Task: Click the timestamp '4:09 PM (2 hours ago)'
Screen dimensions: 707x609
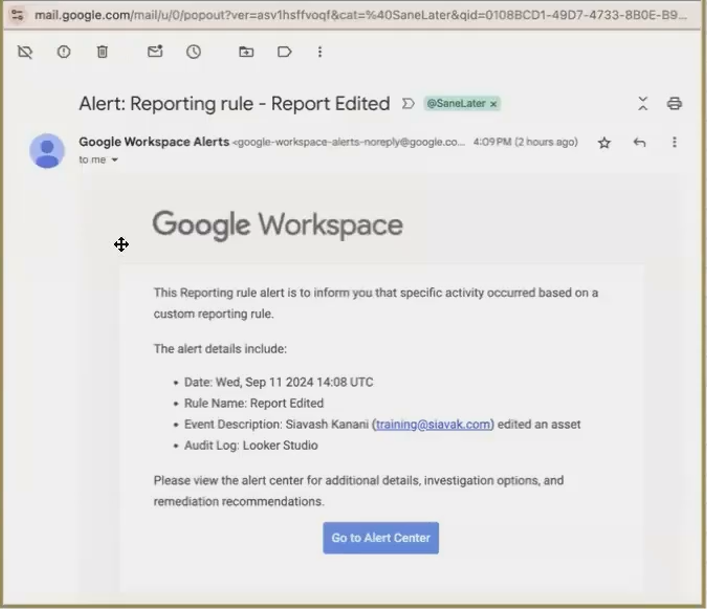Action: 525,142
